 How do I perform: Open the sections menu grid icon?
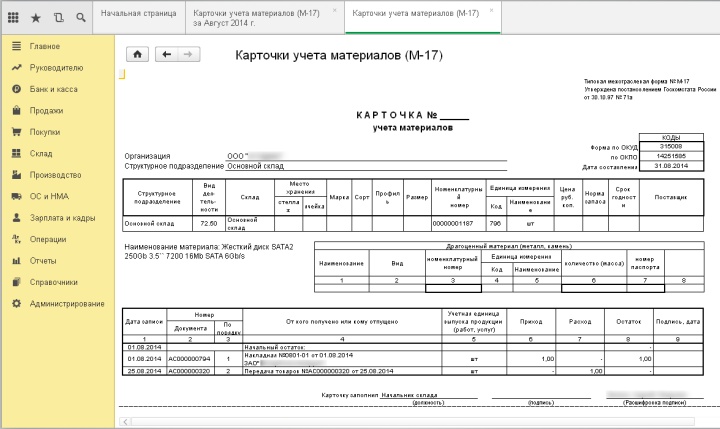pyautogui.click(x=13, y=17)
